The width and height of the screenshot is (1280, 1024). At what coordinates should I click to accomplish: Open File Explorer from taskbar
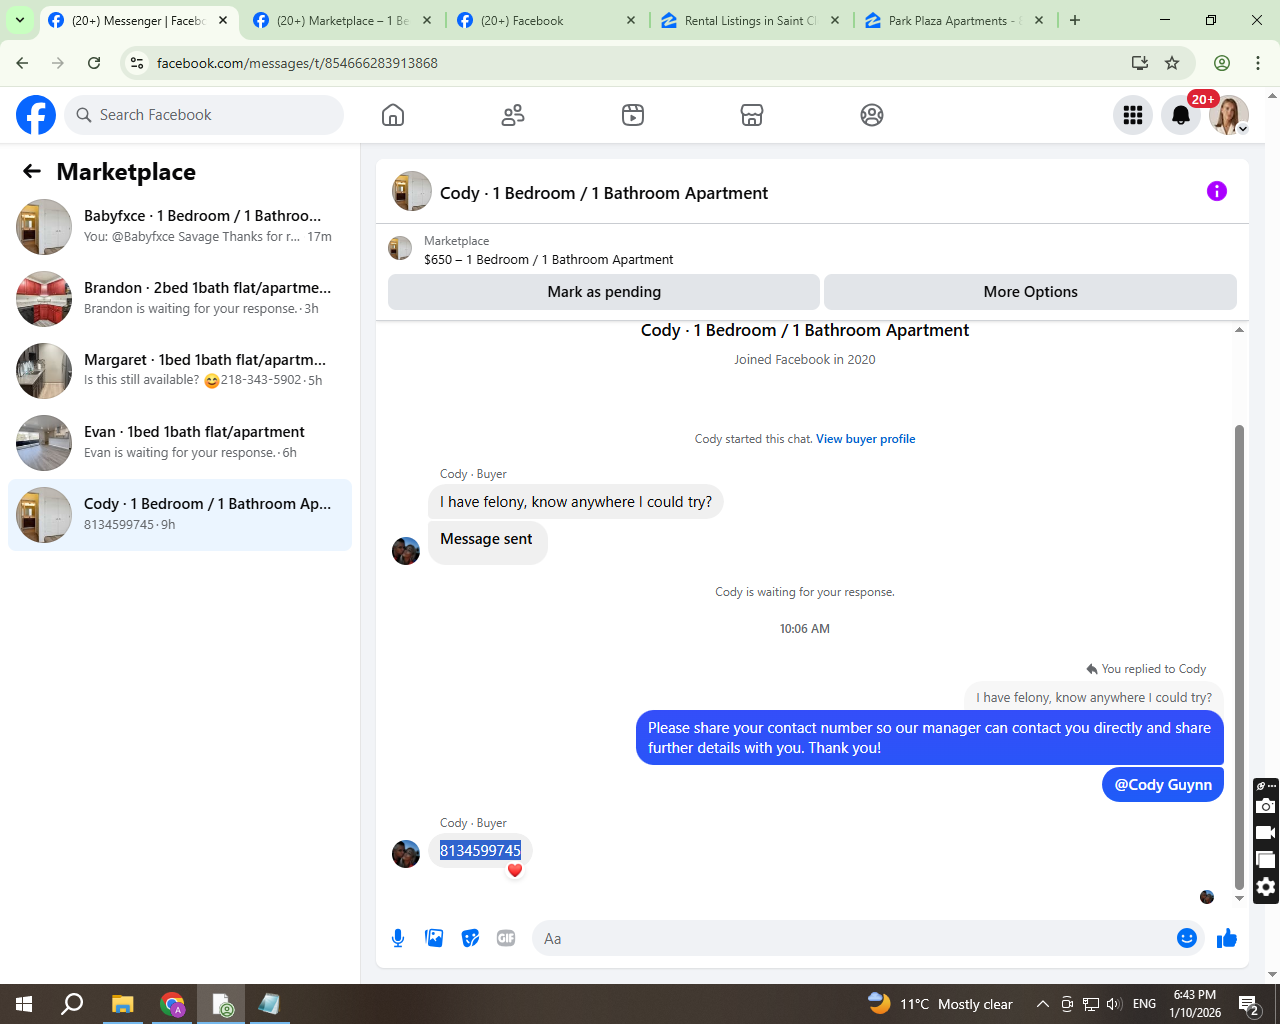coord(123,1004)
